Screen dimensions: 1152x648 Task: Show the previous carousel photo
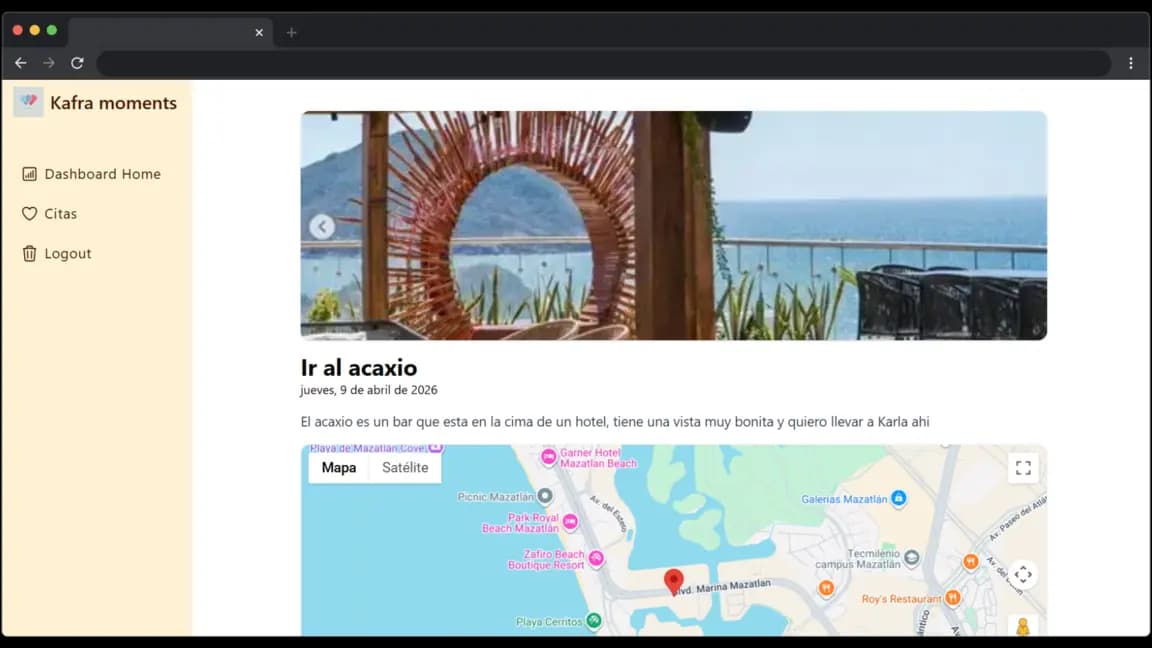pos(321,227)
